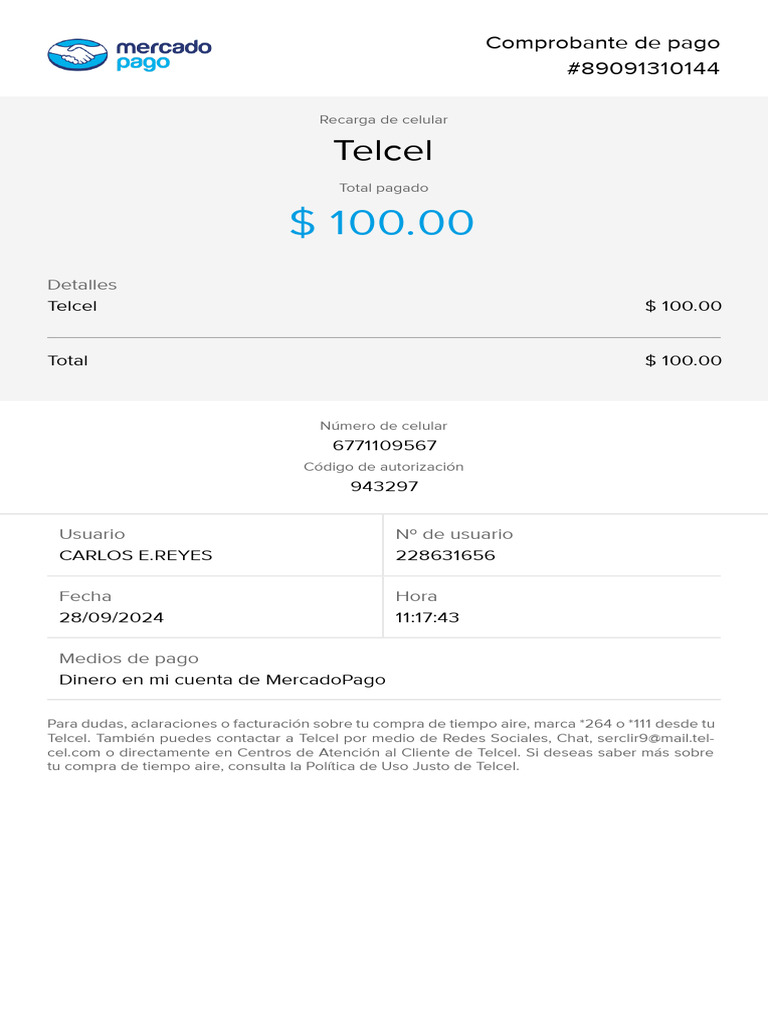Click the Detalles section label
This screenshot has width=768, height=1024.
coord(82,285)
